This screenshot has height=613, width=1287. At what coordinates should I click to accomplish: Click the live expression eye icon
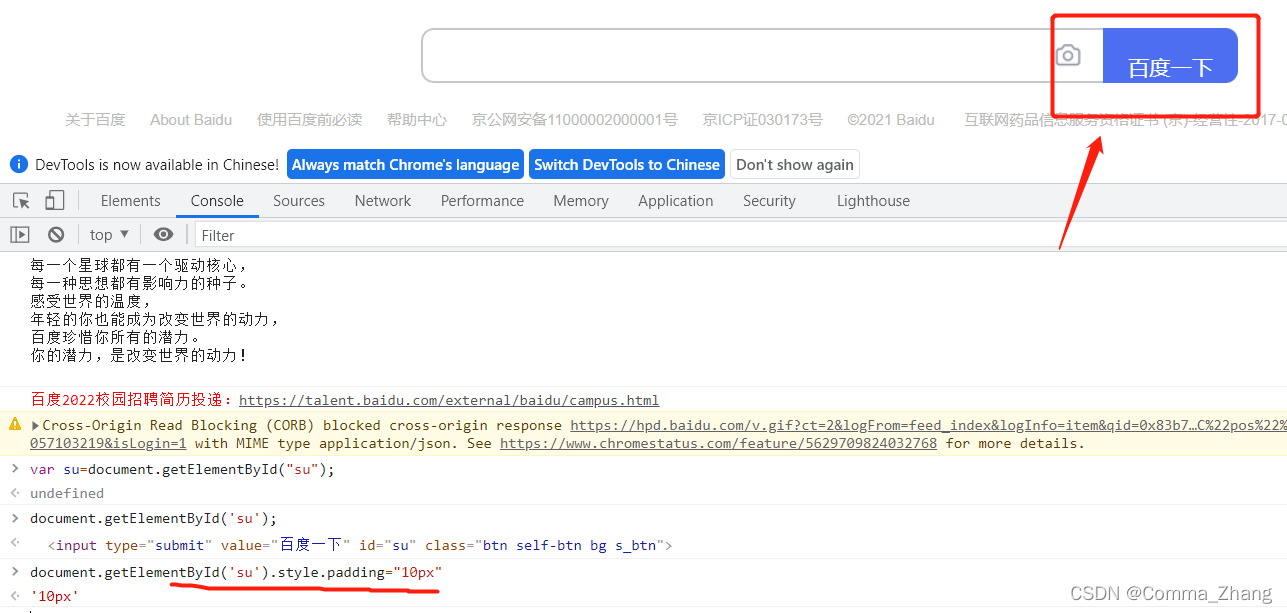(x=163, y=234)
